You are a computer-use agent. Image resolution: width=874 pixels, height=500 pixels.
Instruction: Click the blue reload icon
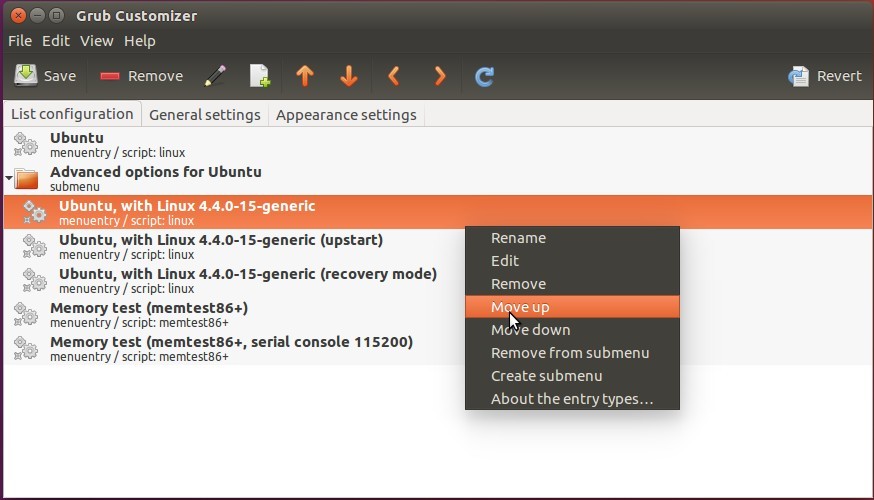point(484,76)
